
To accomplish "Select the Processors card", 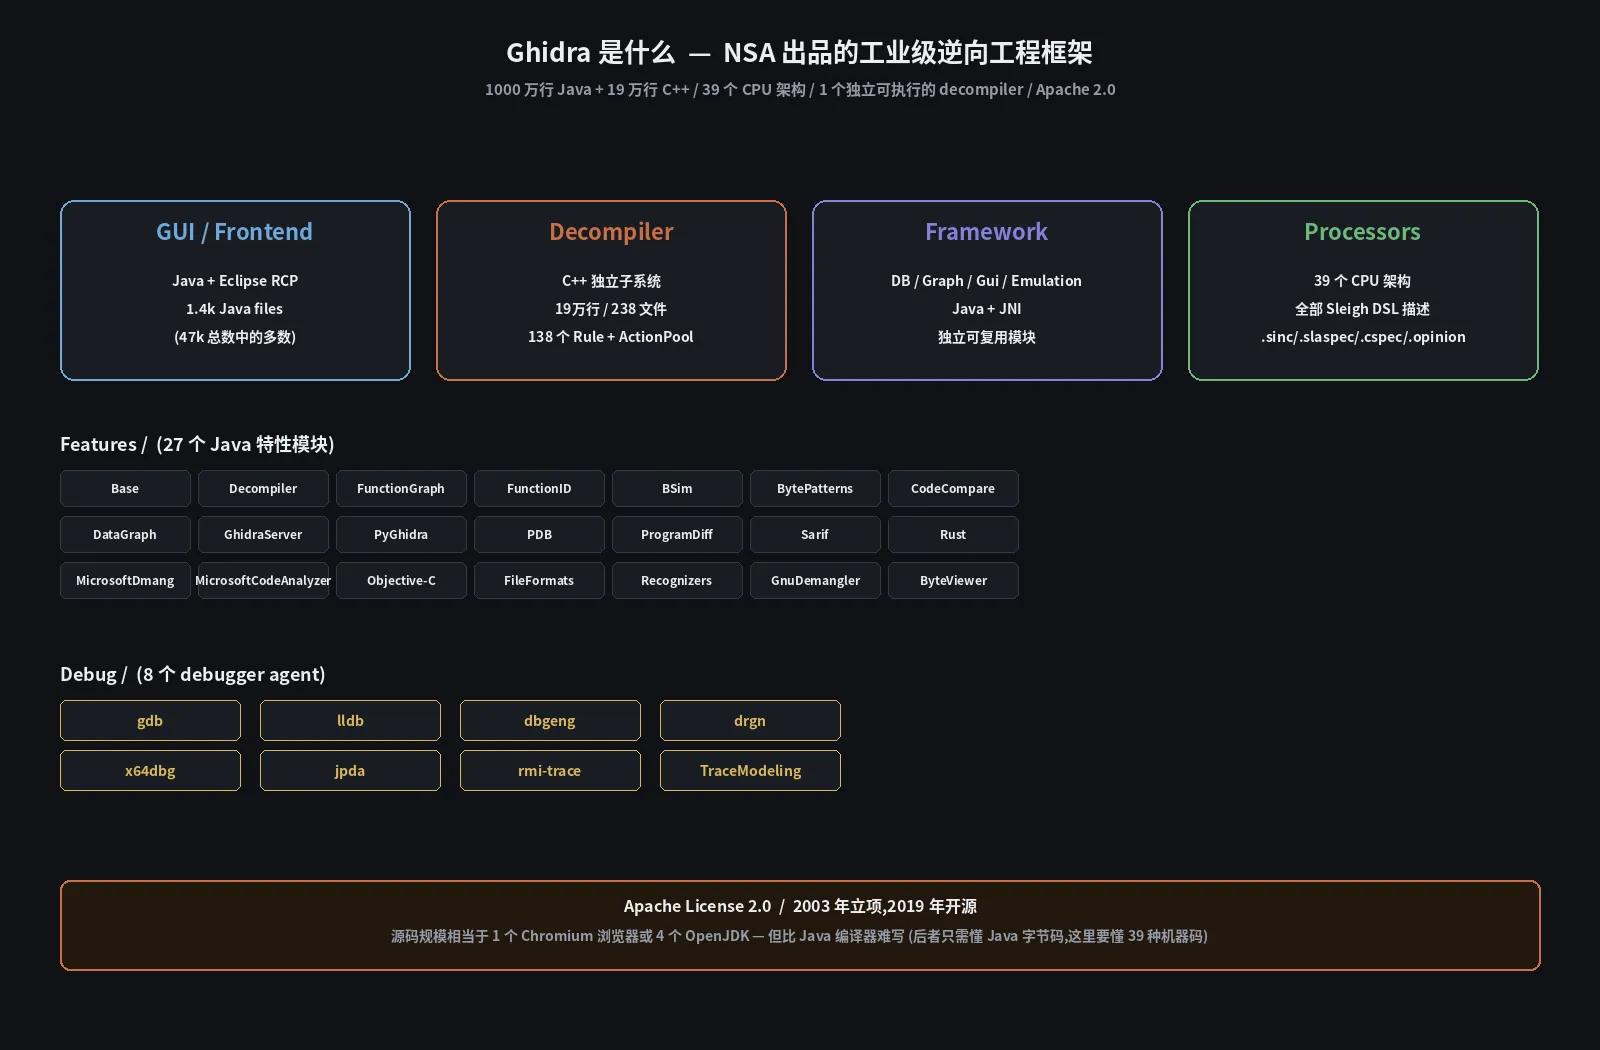I will pyautogui.click(x=1363, y=290).
